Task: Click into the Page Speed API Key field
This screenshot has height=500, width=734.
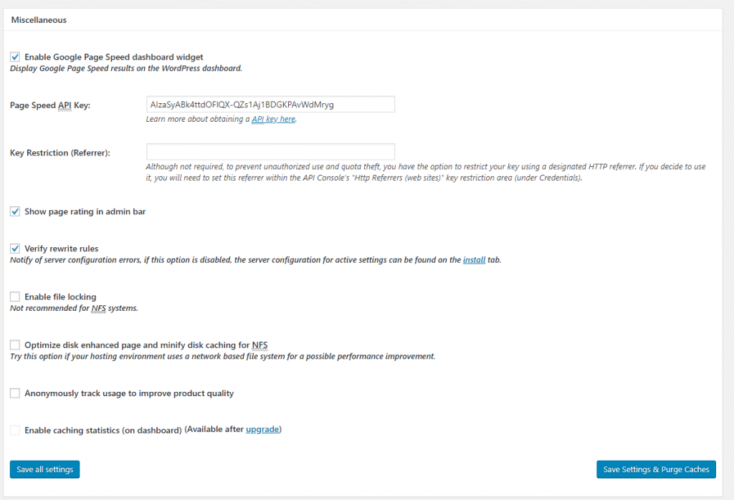Action: tap(270, 104)
